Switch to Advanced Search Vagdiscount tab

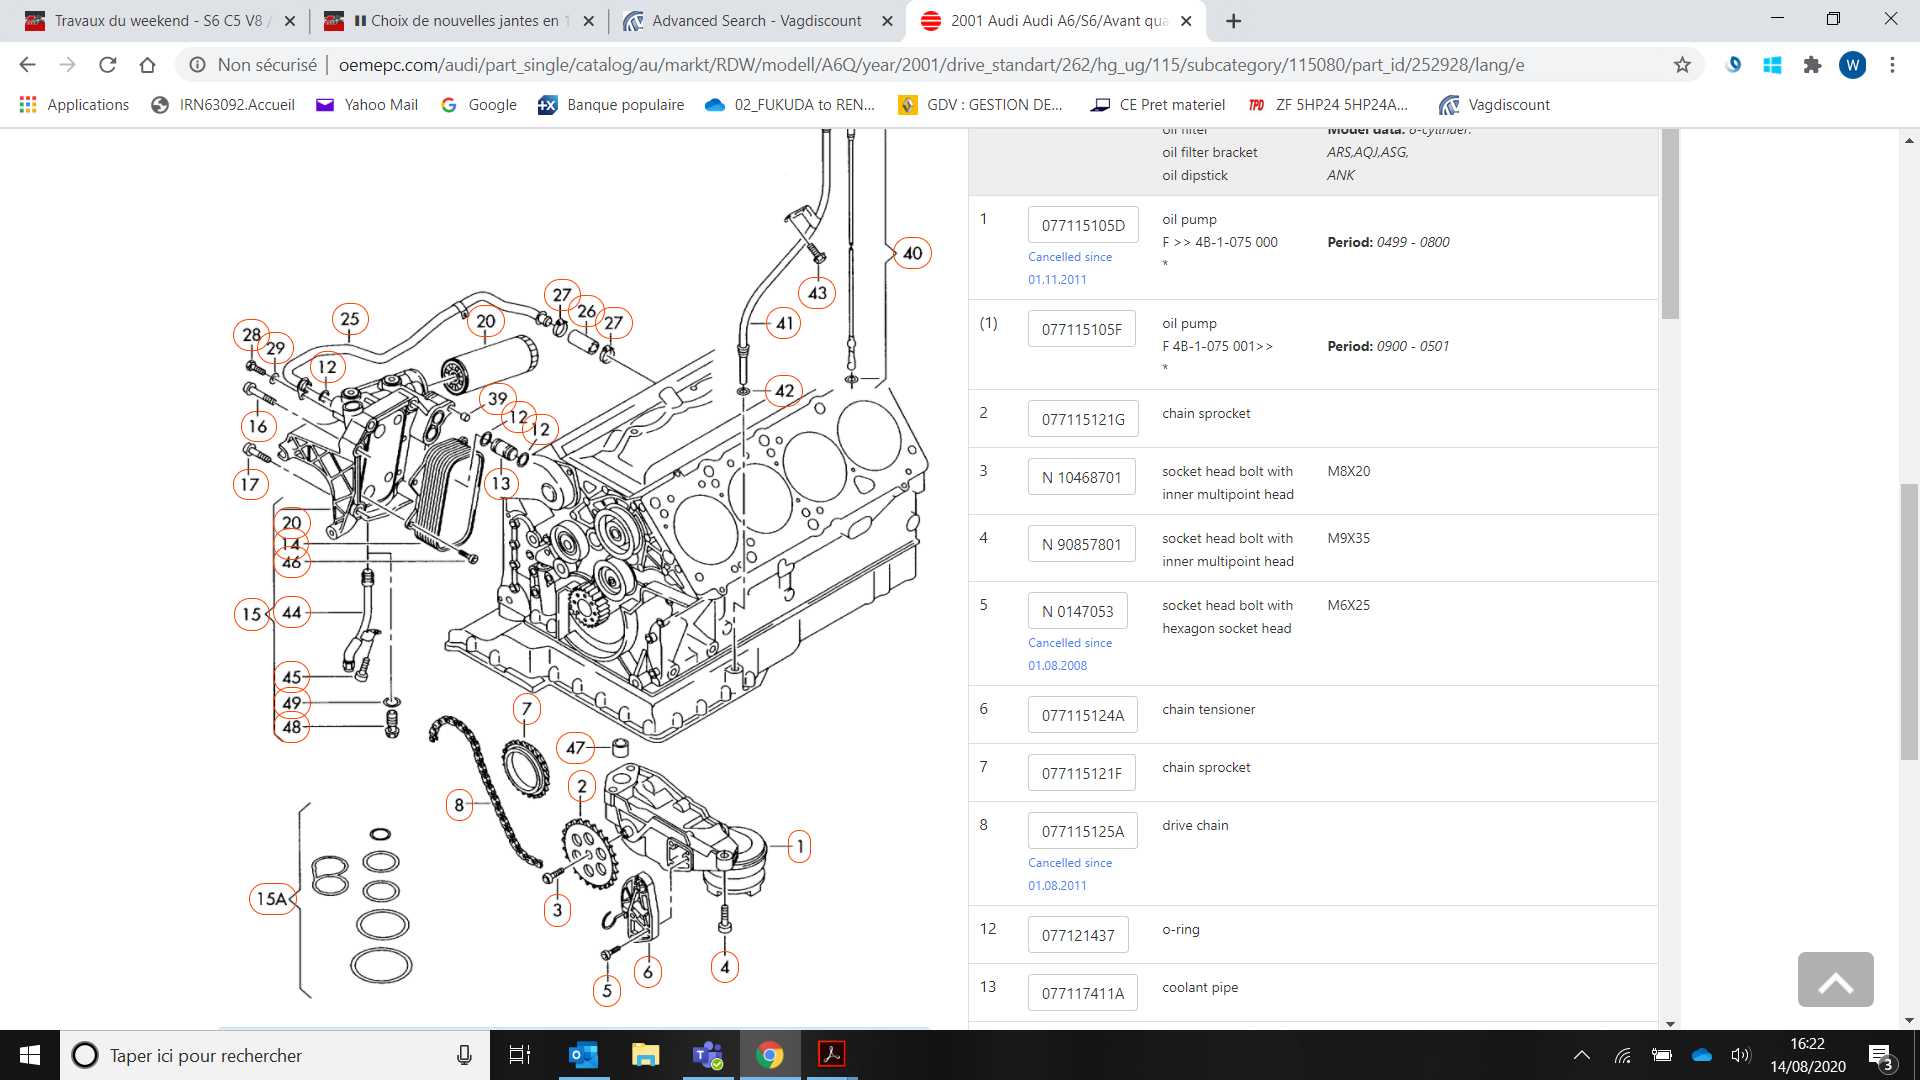coord(756,21)
